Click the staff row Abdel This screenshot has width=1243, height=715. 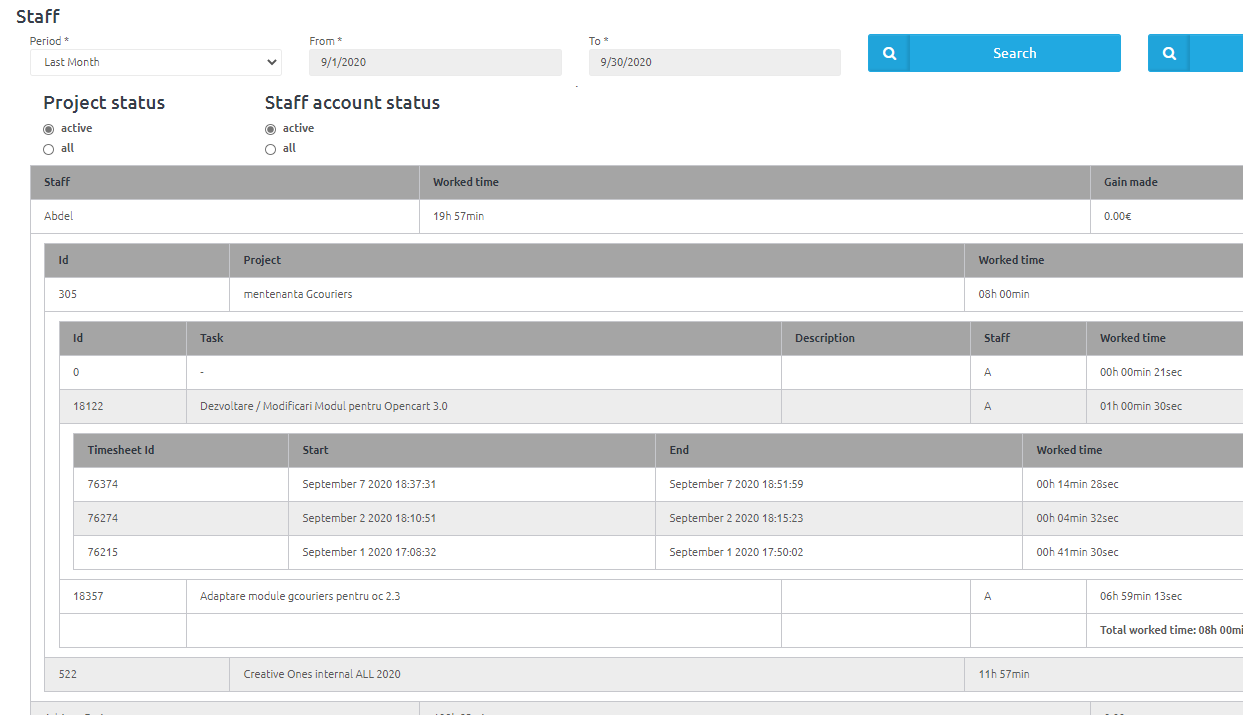(x=636, y=216)
